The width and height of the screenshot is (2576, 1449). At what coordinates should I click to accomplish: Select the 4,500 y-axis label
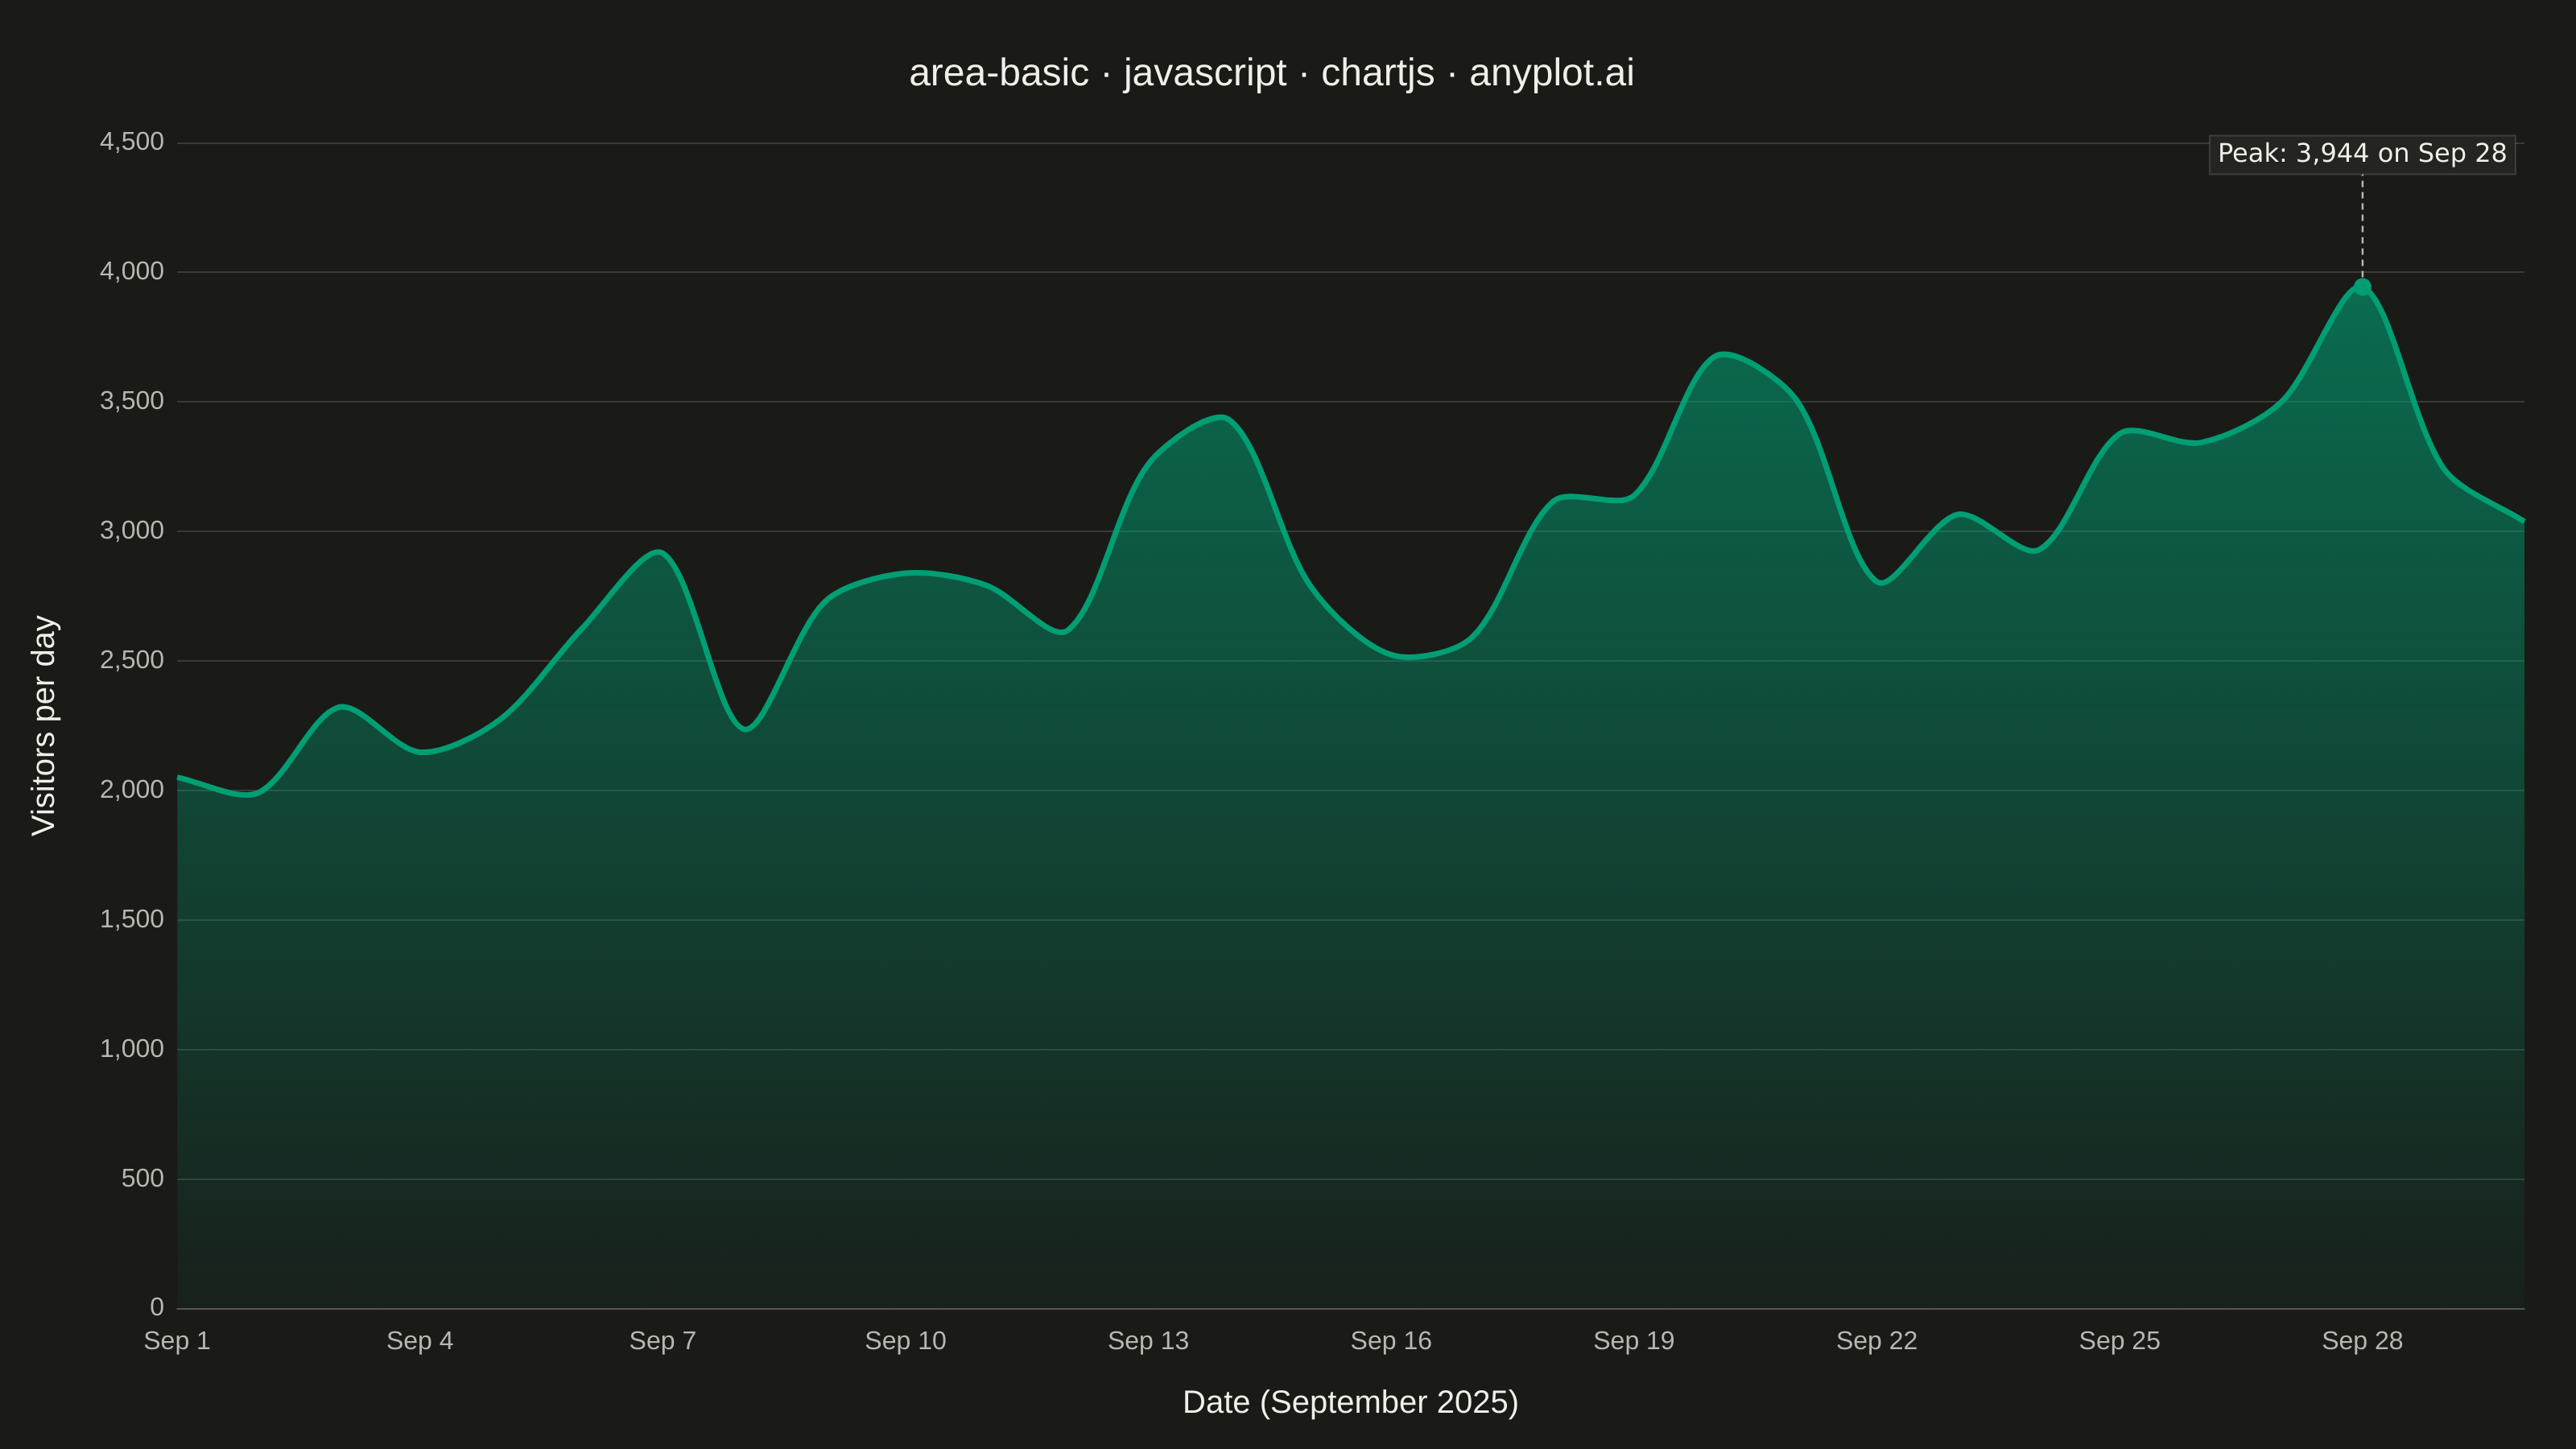[132, 142]
